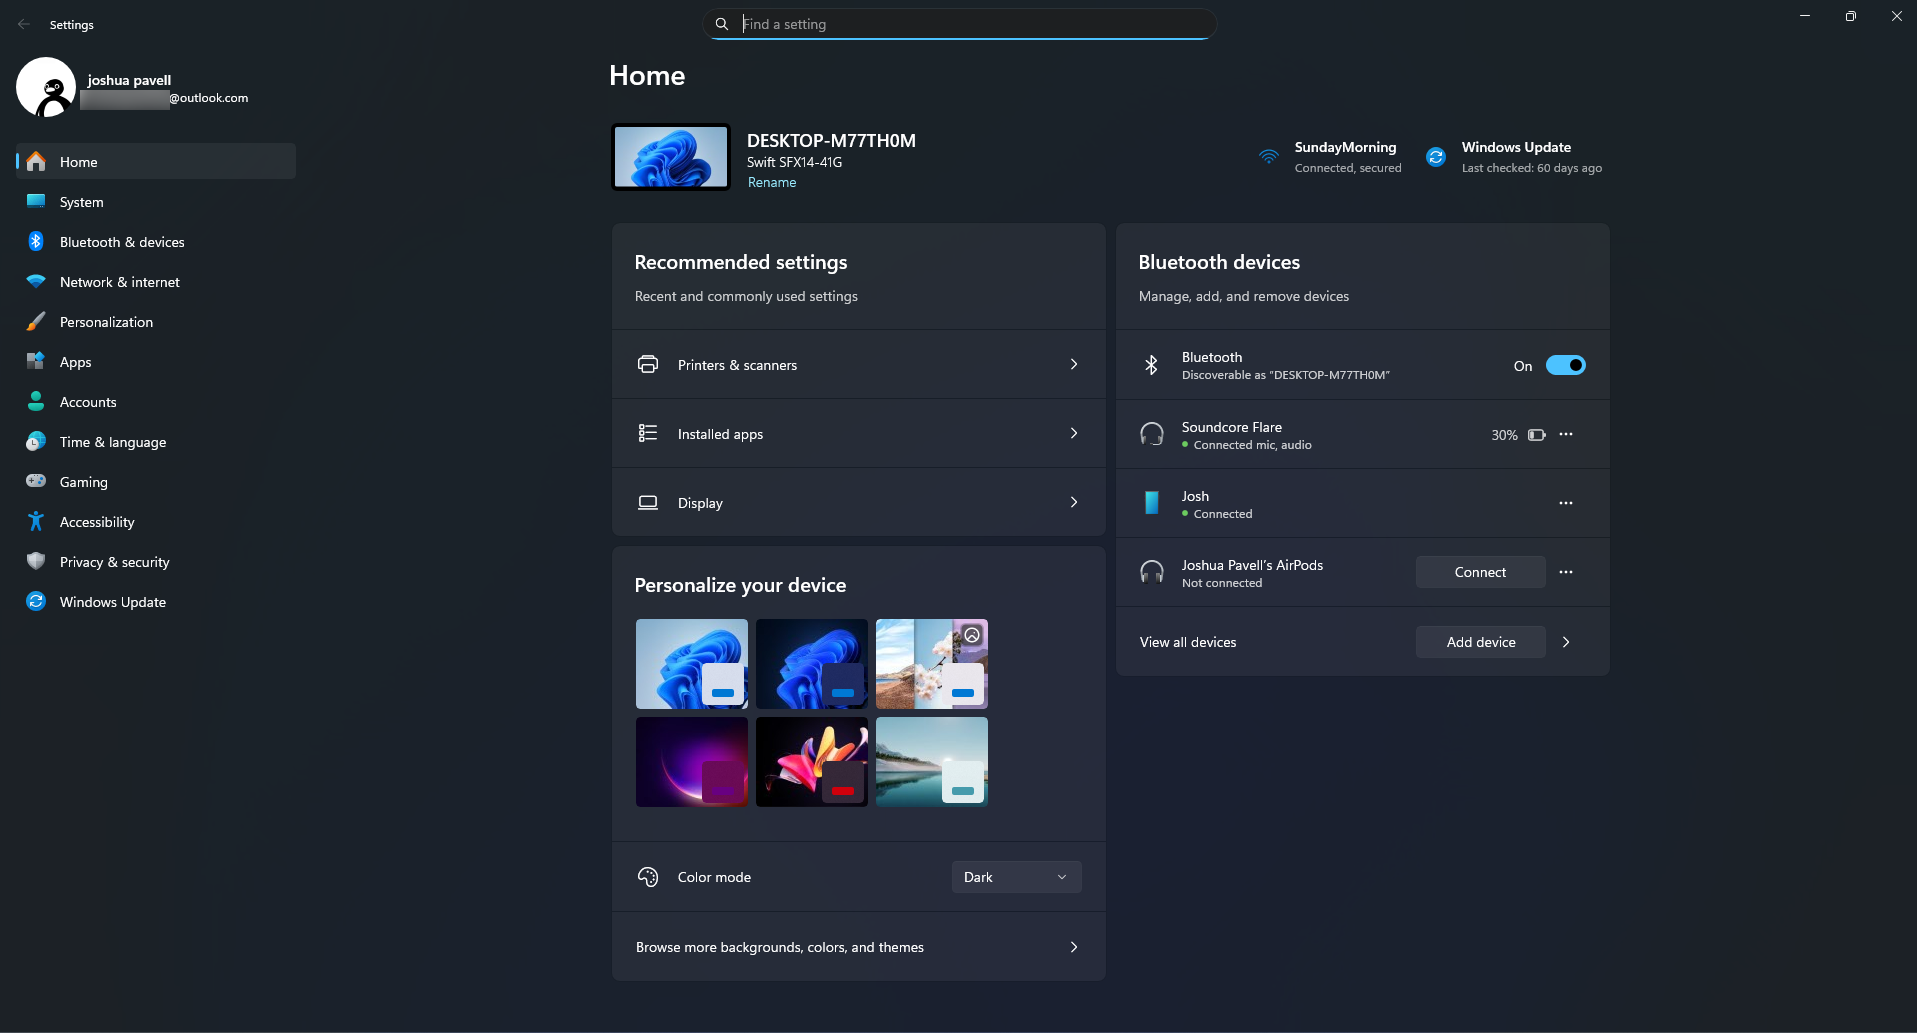The image size is (1917, 1033).
Task: Click the System monitor icon
Action: coord(36,201)
